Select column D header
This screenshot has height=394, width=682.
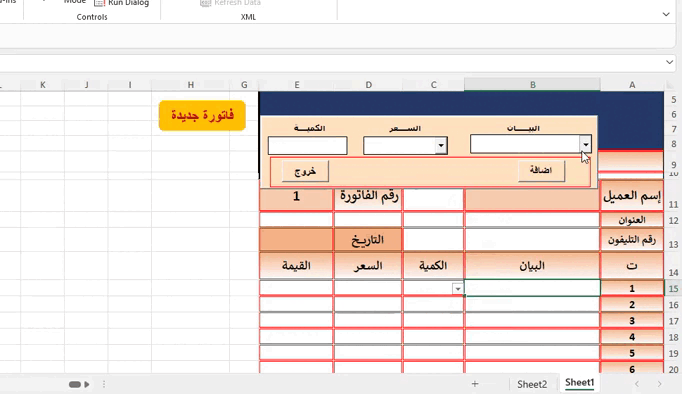[x=368, y=85]
